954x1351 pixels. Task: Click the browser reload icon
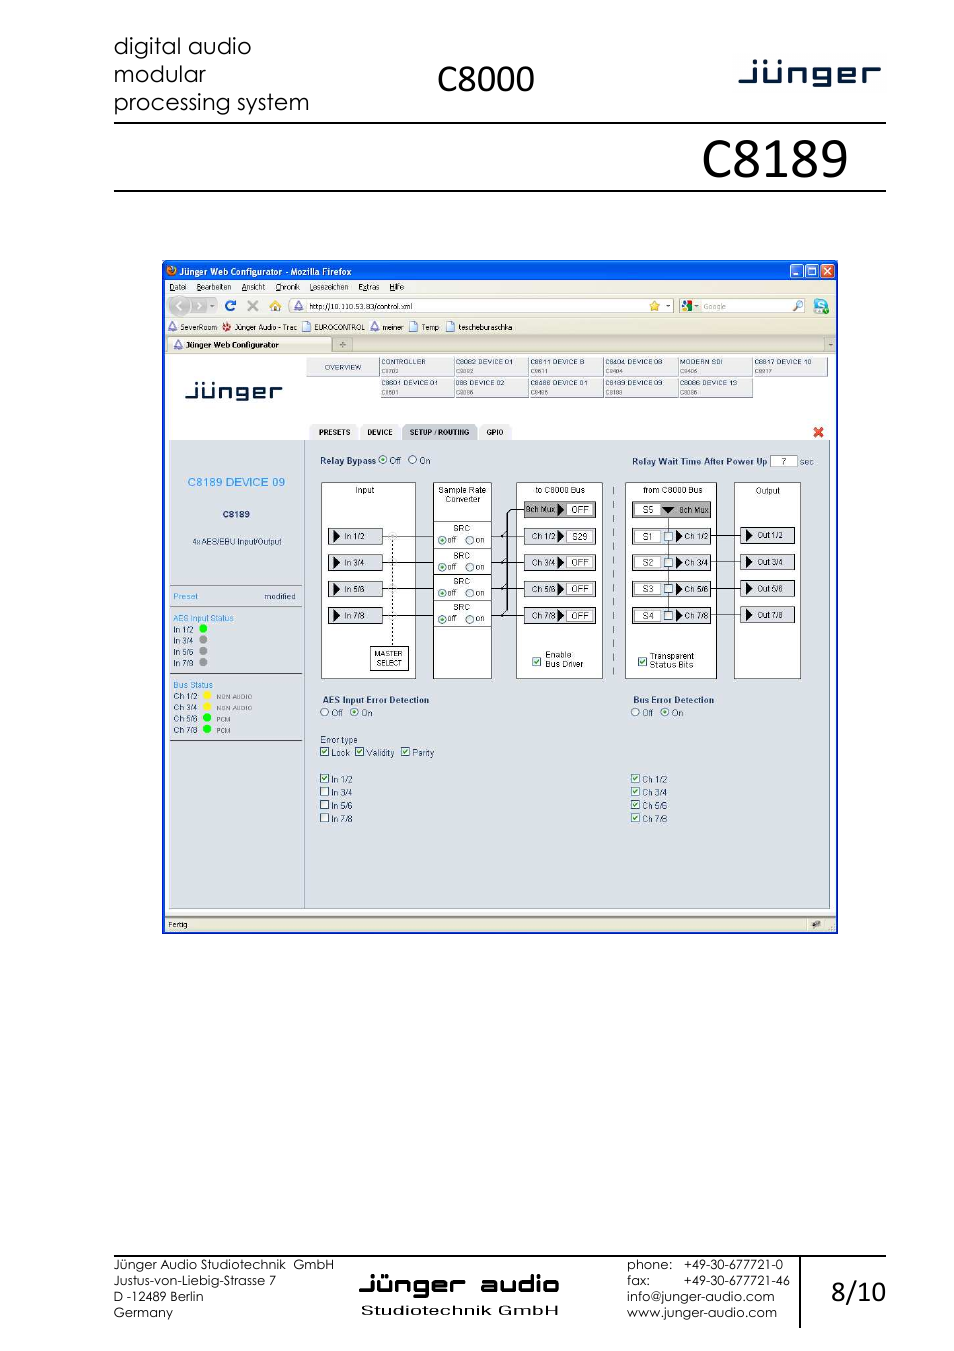click(230, 306)
